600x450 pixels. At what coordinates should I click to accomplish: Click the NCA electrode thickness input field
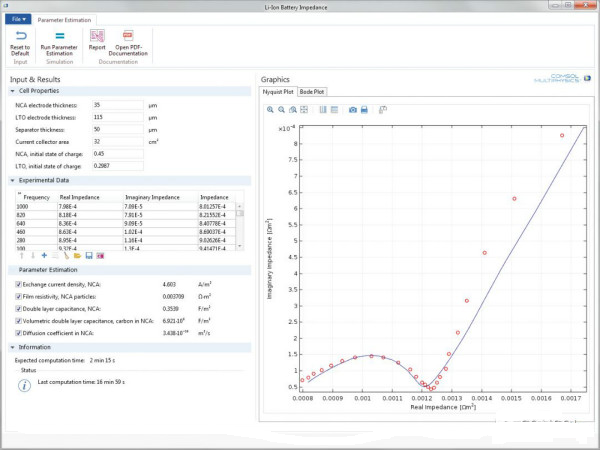click(115, 105)
